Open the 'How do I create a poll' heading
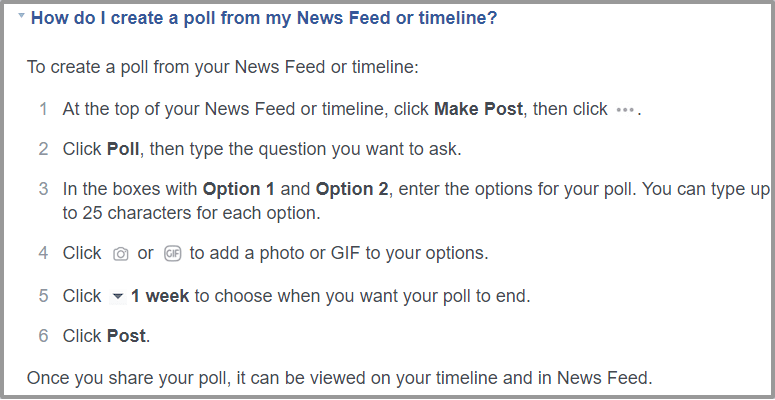 264,19
